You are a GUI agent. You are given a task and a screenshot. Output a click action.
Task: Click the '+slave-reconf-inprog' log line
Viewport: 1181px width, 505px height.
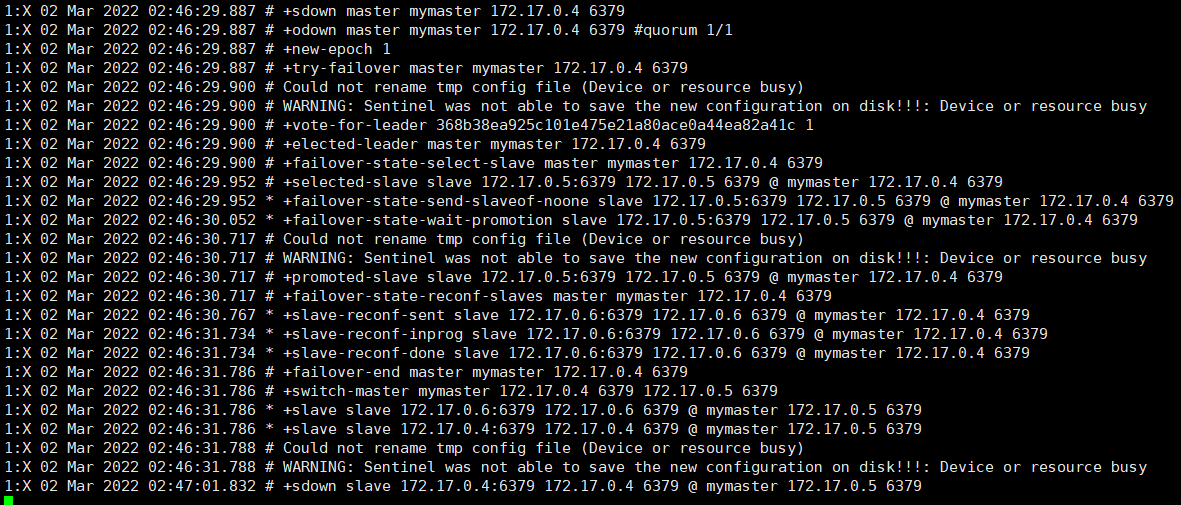[x=526, y=334]
